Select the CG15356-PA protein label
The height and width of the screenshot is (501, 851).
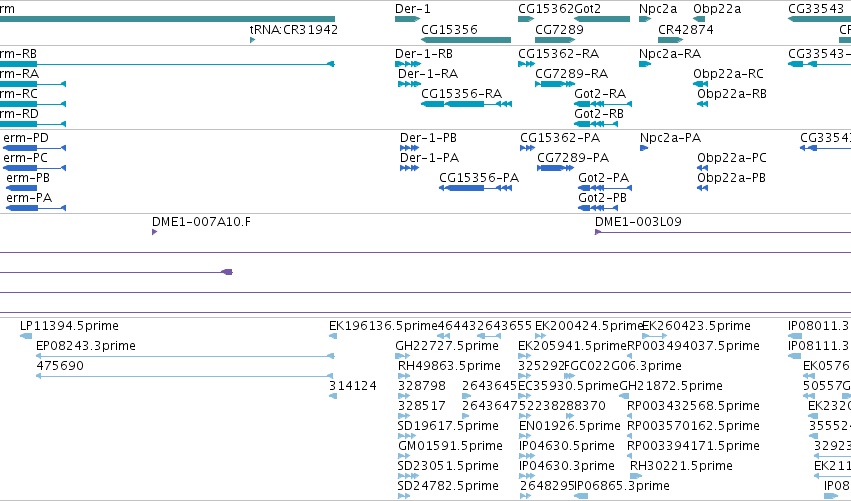[x=479, y=178]
